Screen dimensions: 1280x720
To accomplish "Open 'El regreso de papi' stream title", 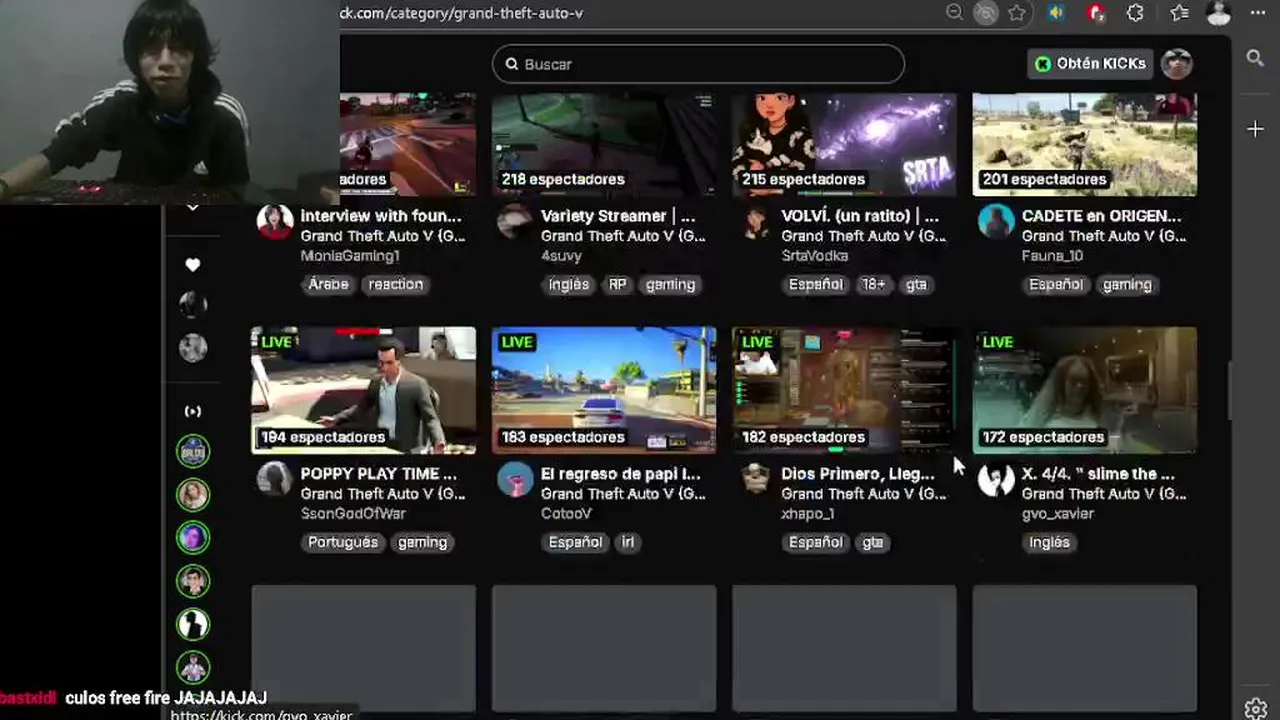I will click(x=620, y=474).
